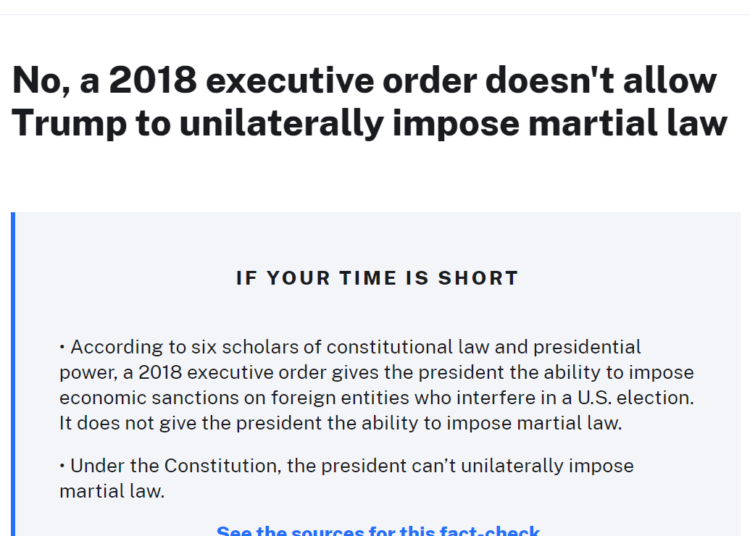Click 'U.S. election' in the summary text
This screenshot has height=536, width=750.
pyautogui.click(x=636, y=398)
